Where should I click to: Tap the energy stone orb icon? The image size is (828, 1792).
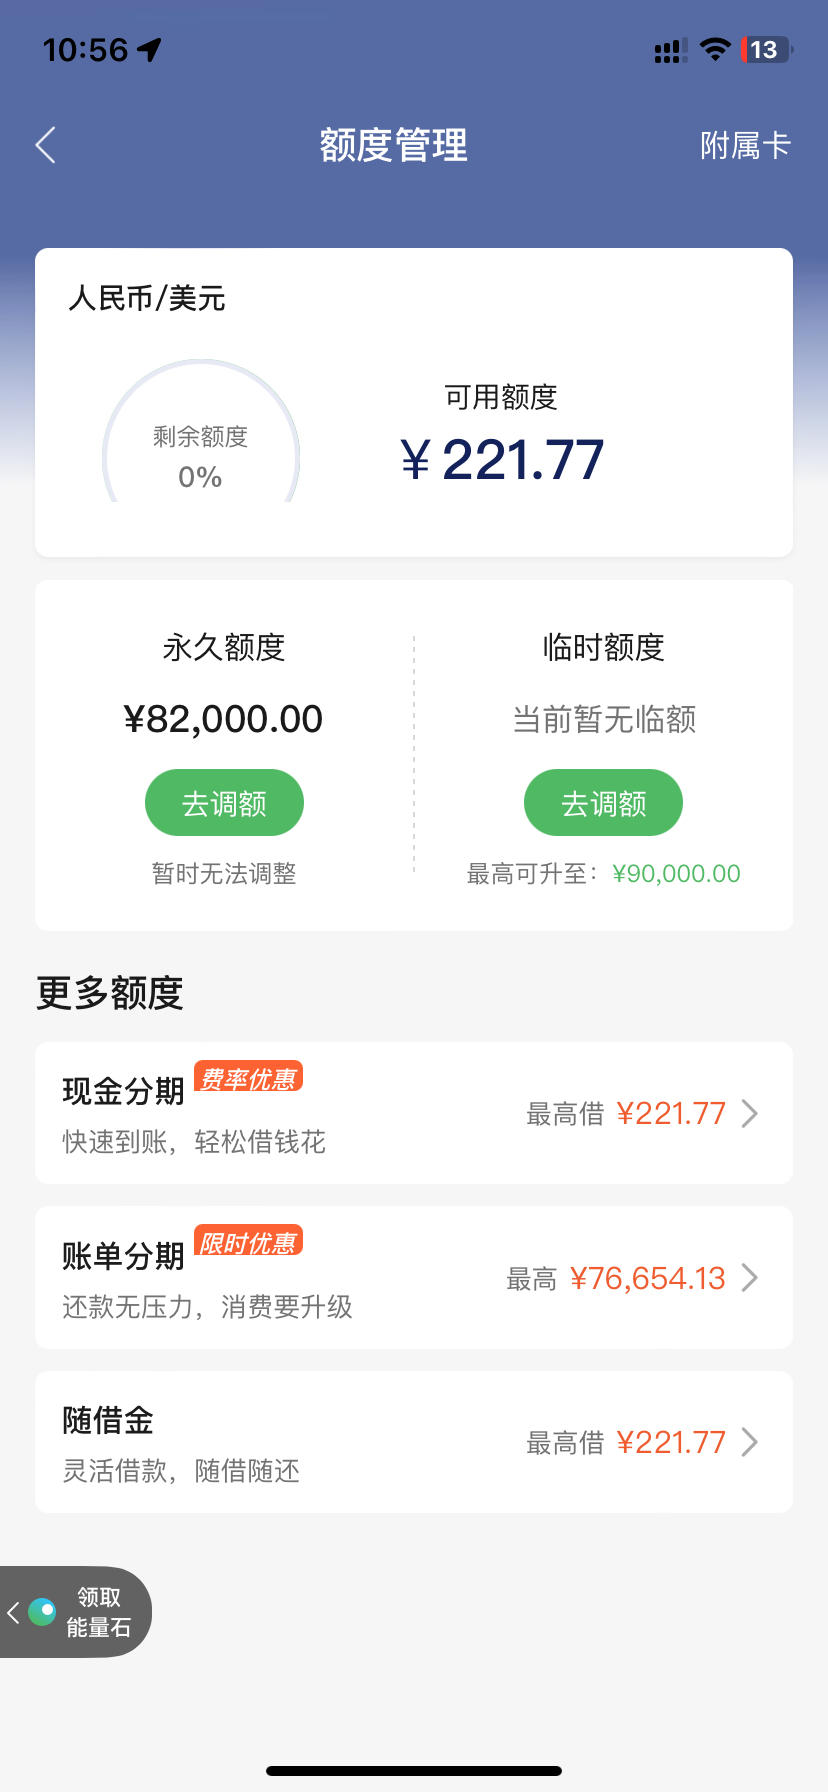pos(42,1612)
